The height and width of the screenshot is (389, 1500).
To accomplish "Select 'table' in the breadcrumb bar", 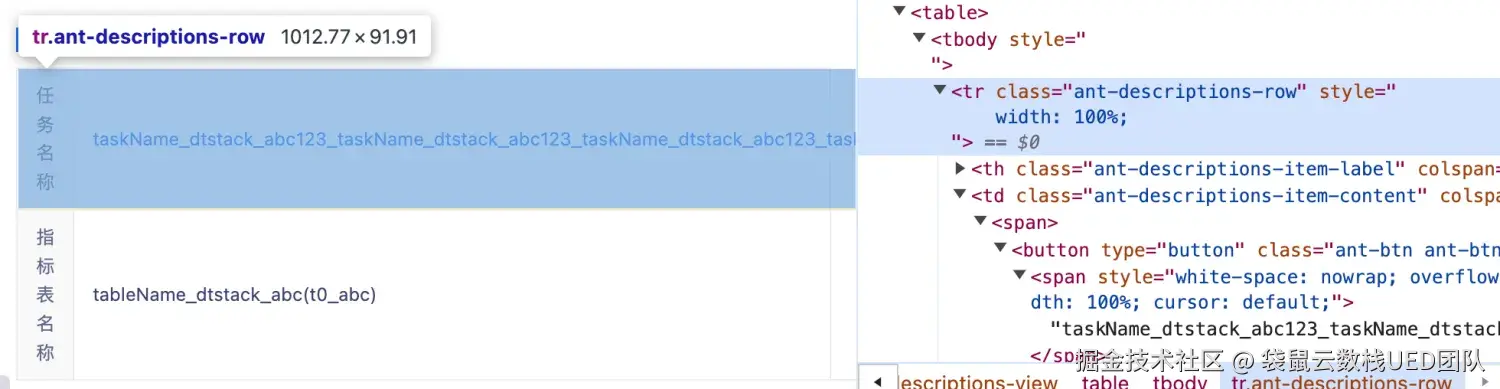I will click(x=1104, y=382).
